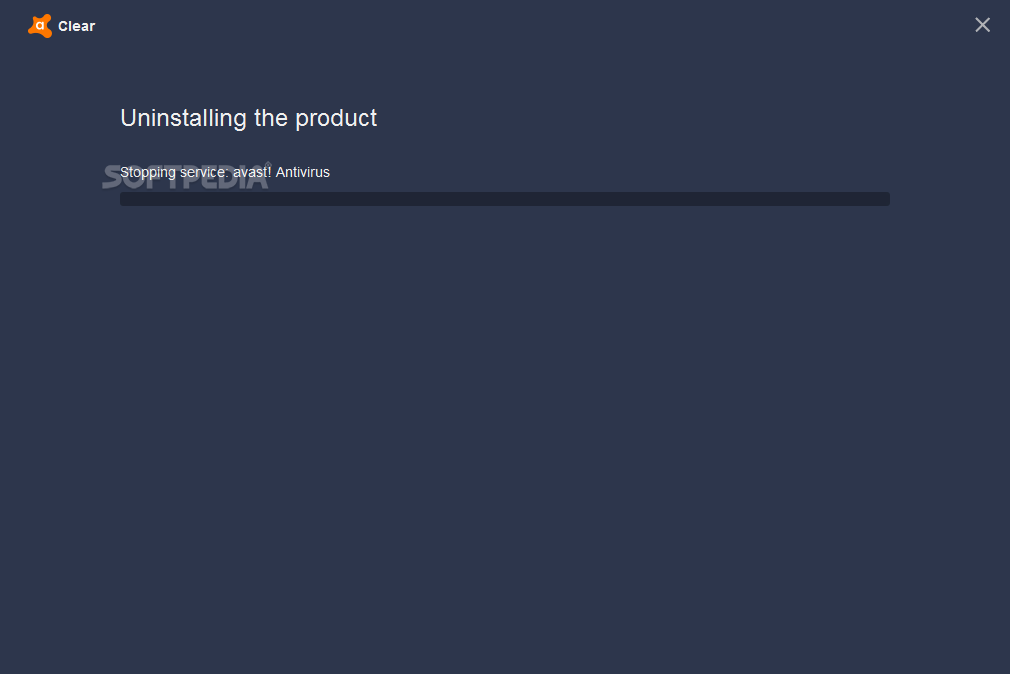Select the word Antivirus in status line
Image resolution: width=1010 pixels, height=674 pixels.
pos(303,172)
